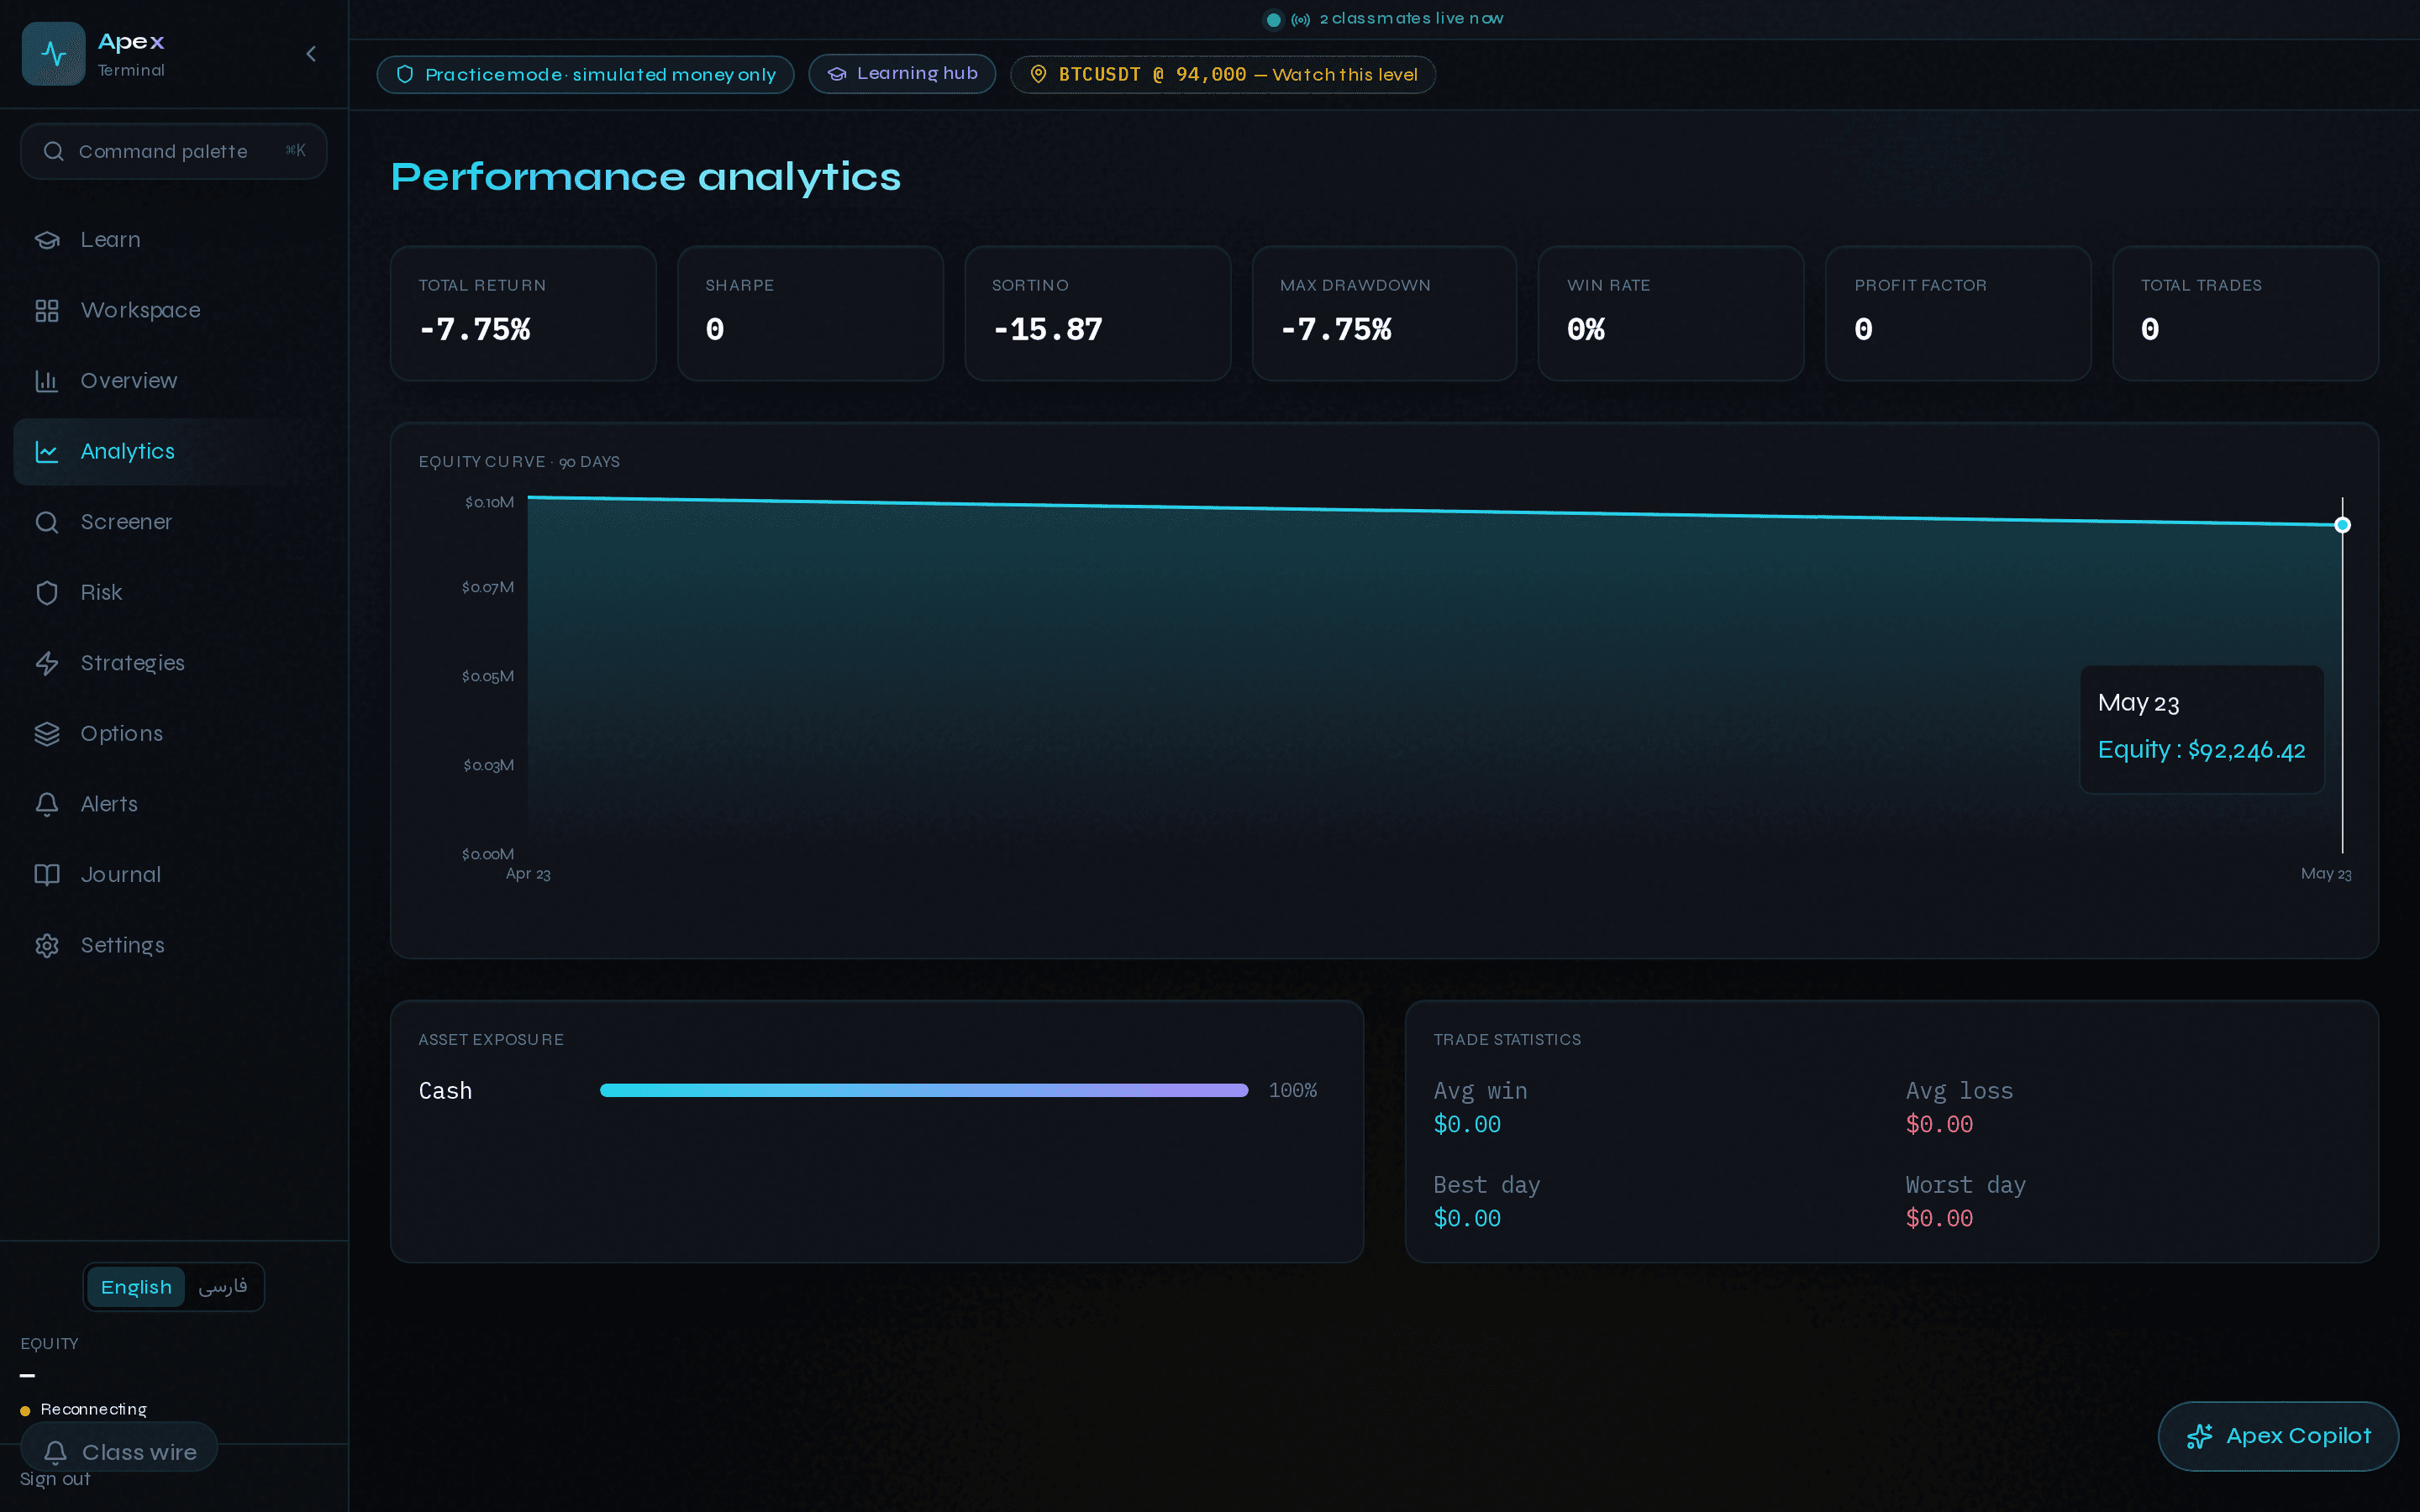Click the Reconnecting status indicator
The height and width of the screenshot is (1512, 2420).
tap(84, 1409)
